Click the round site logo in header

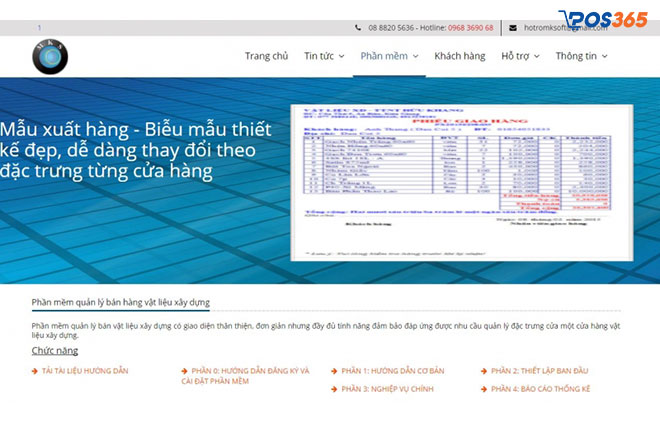pos(49,56)
